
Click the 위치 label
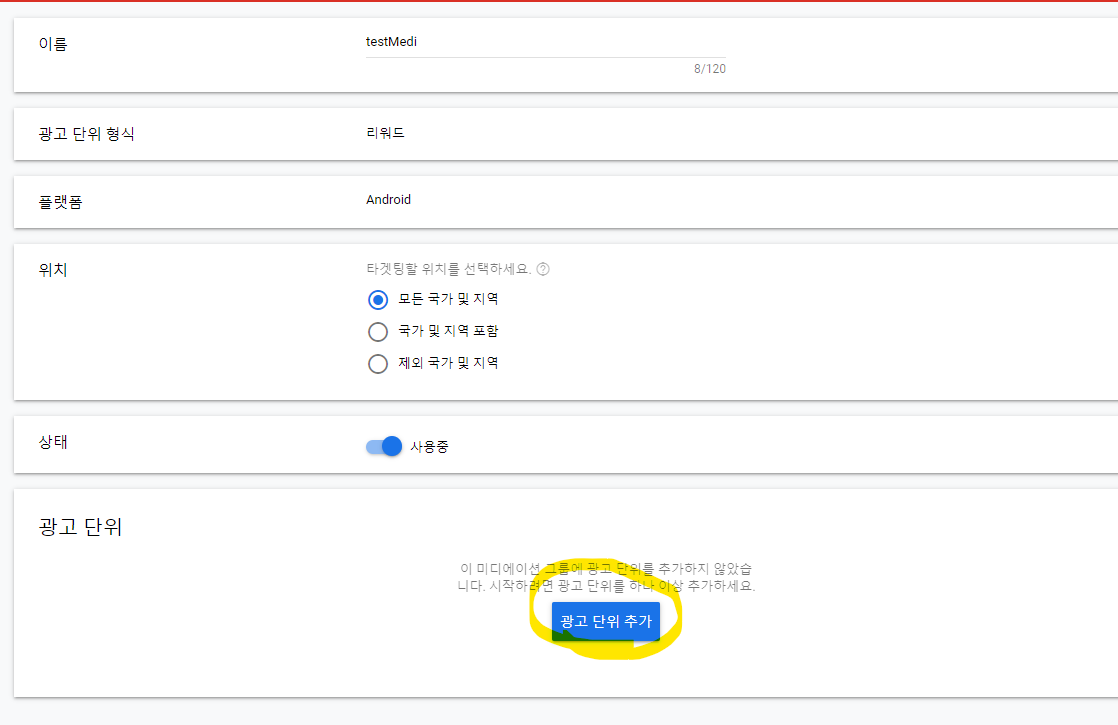tap(53, 270)
